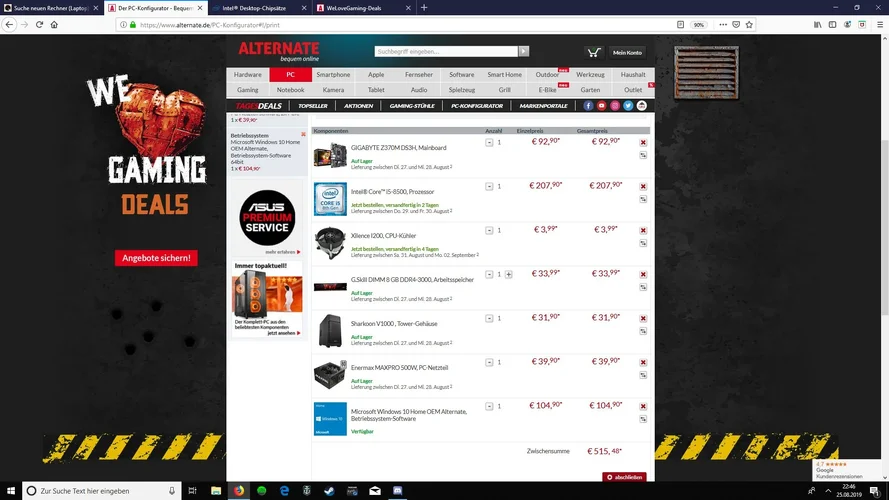Image resolution: width=889 pixels, height=500 pixels.
Task: Decrease quantity of Enermax MAXPRO 500W
Action: pos(489,362)
